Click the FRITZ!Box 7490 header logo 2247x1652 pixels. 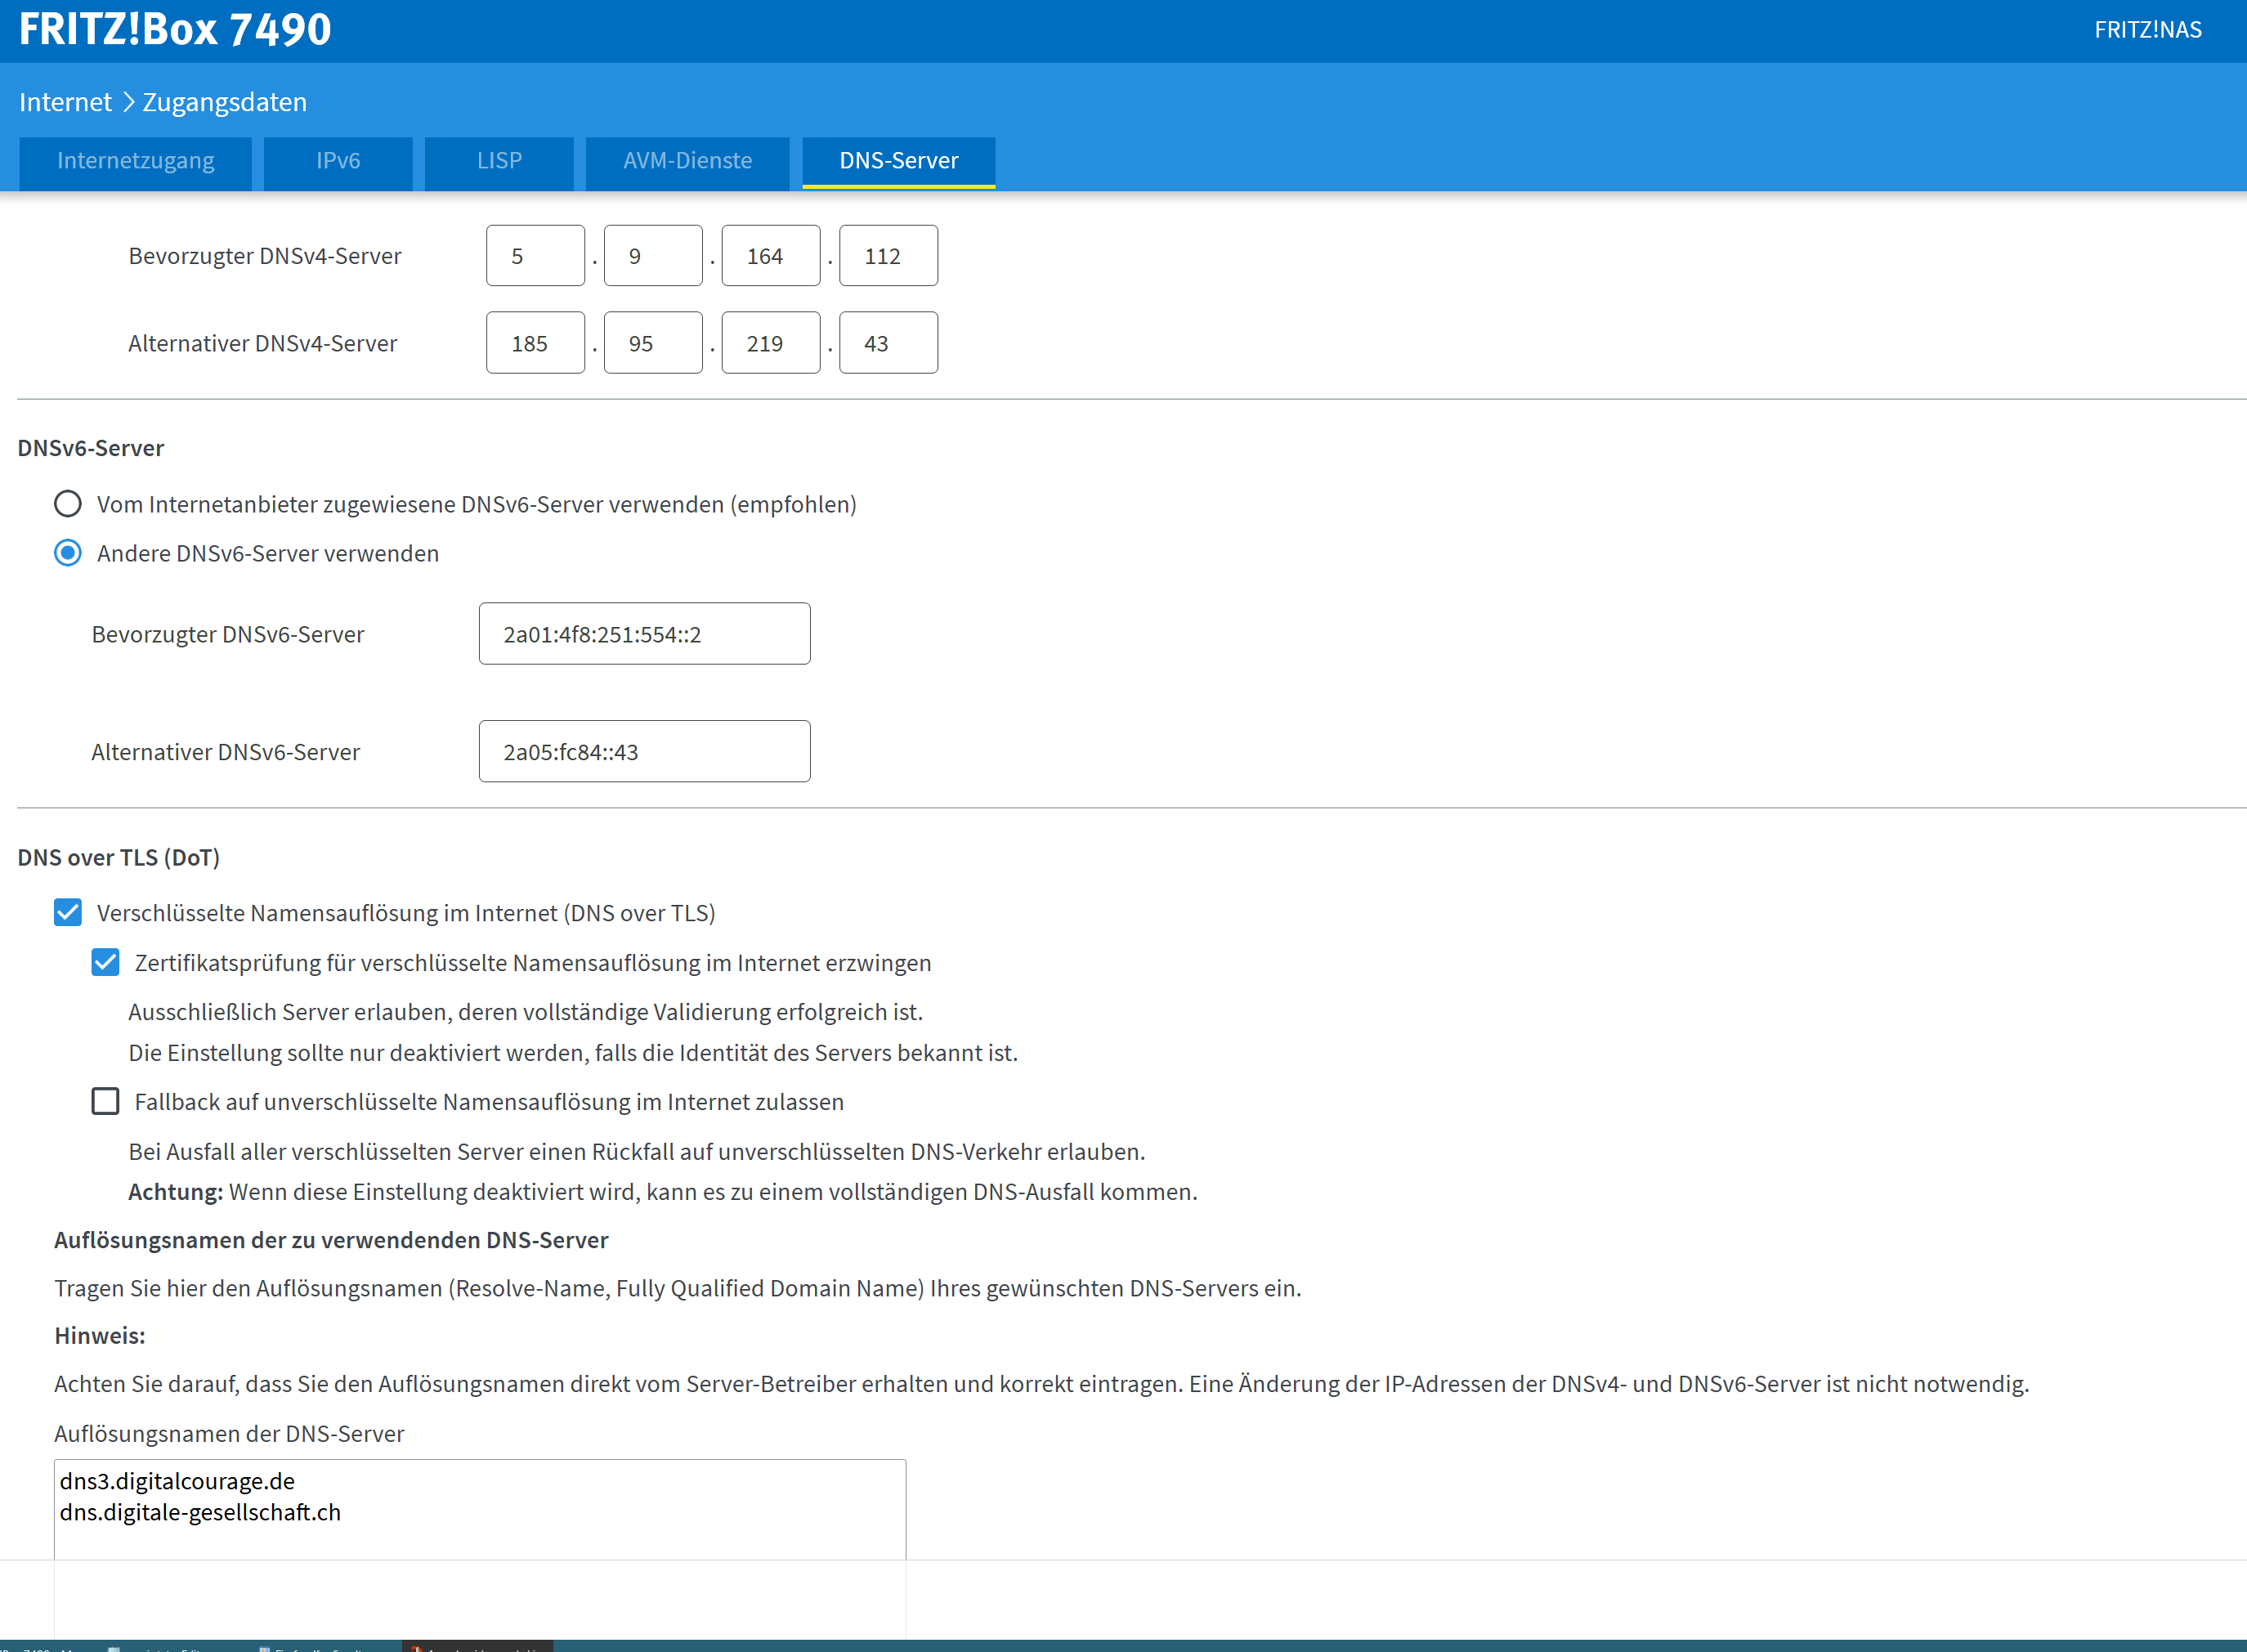[175, 30]
